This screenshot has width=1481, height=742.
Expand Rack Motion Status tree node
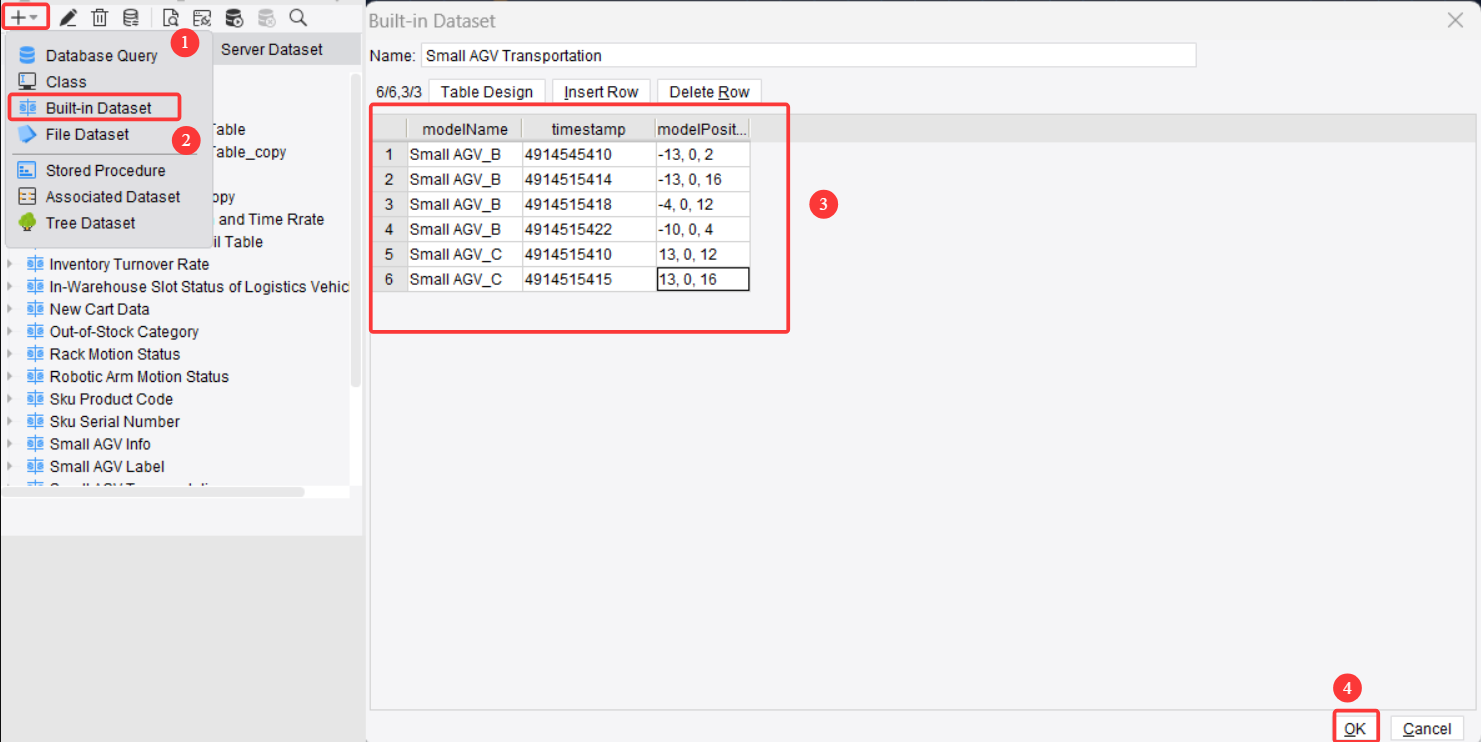click(11, 354)
